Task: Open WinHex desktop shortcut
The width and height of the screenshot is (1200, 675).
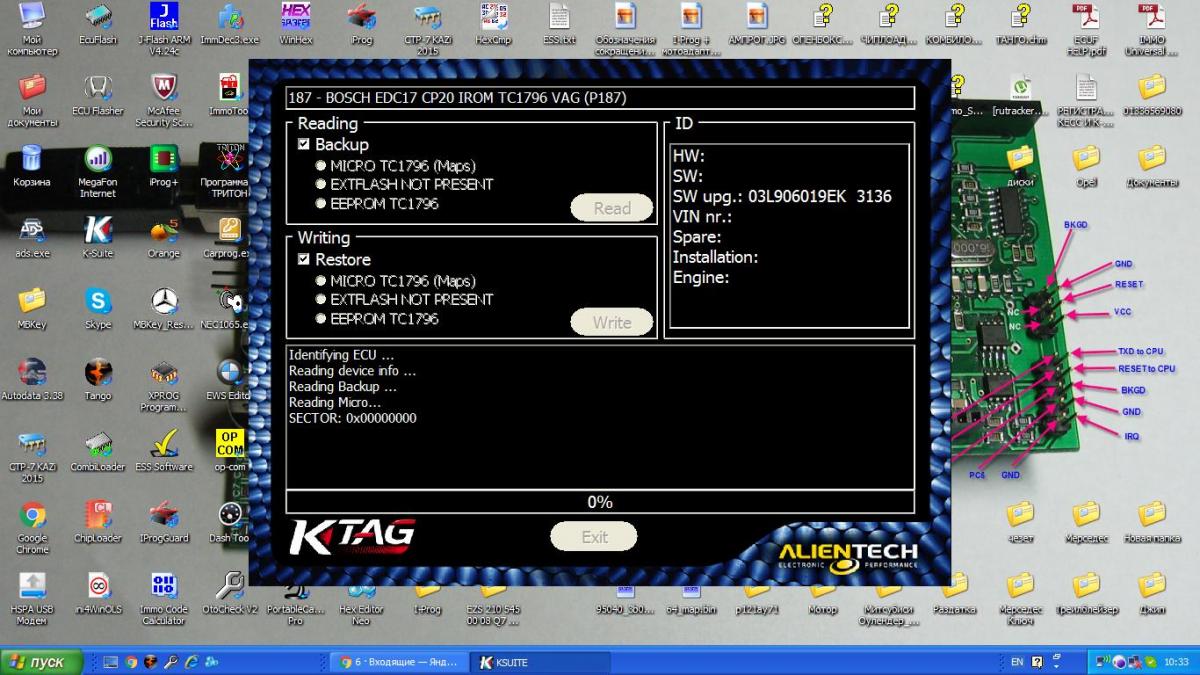Action: (295, 23)
